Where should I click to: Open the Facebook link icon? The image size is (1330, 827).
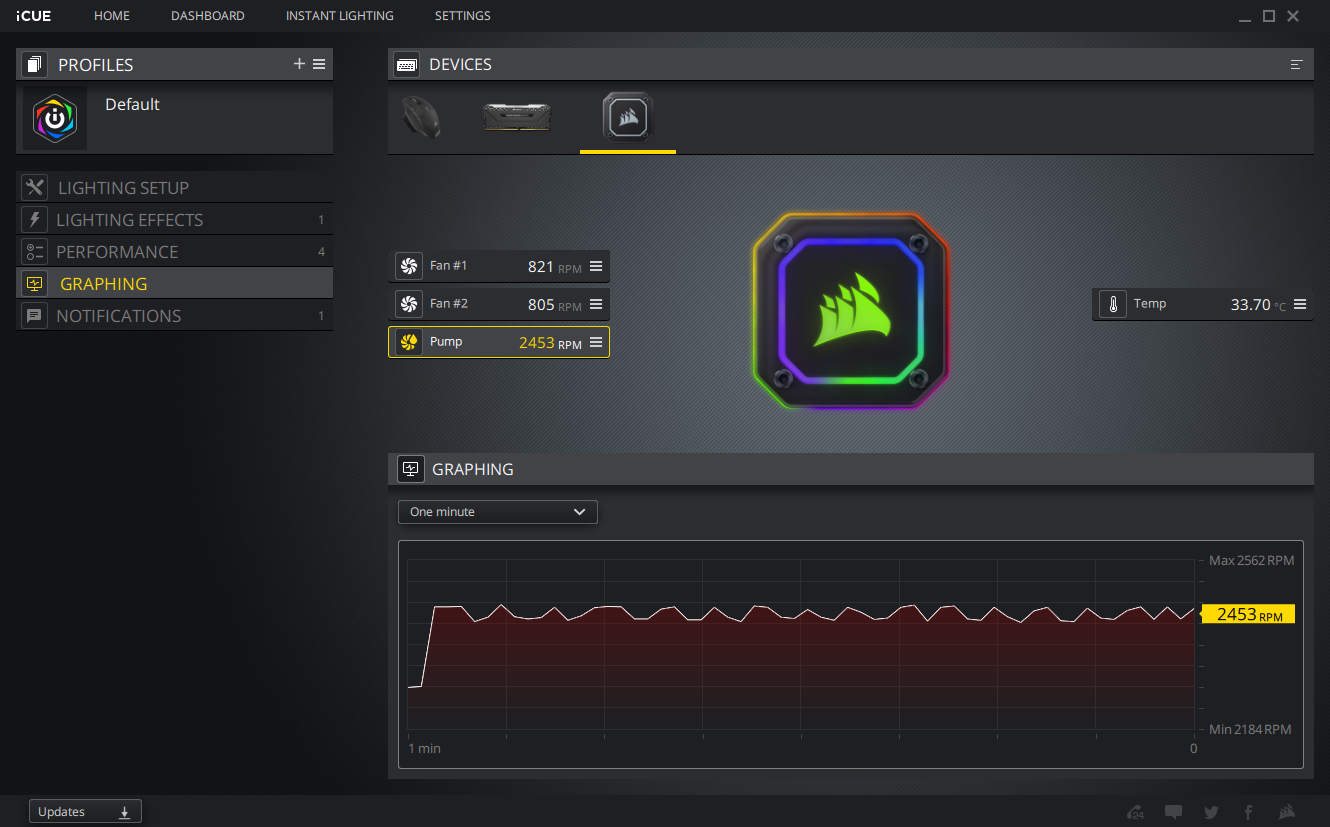tap(1248, 812)
